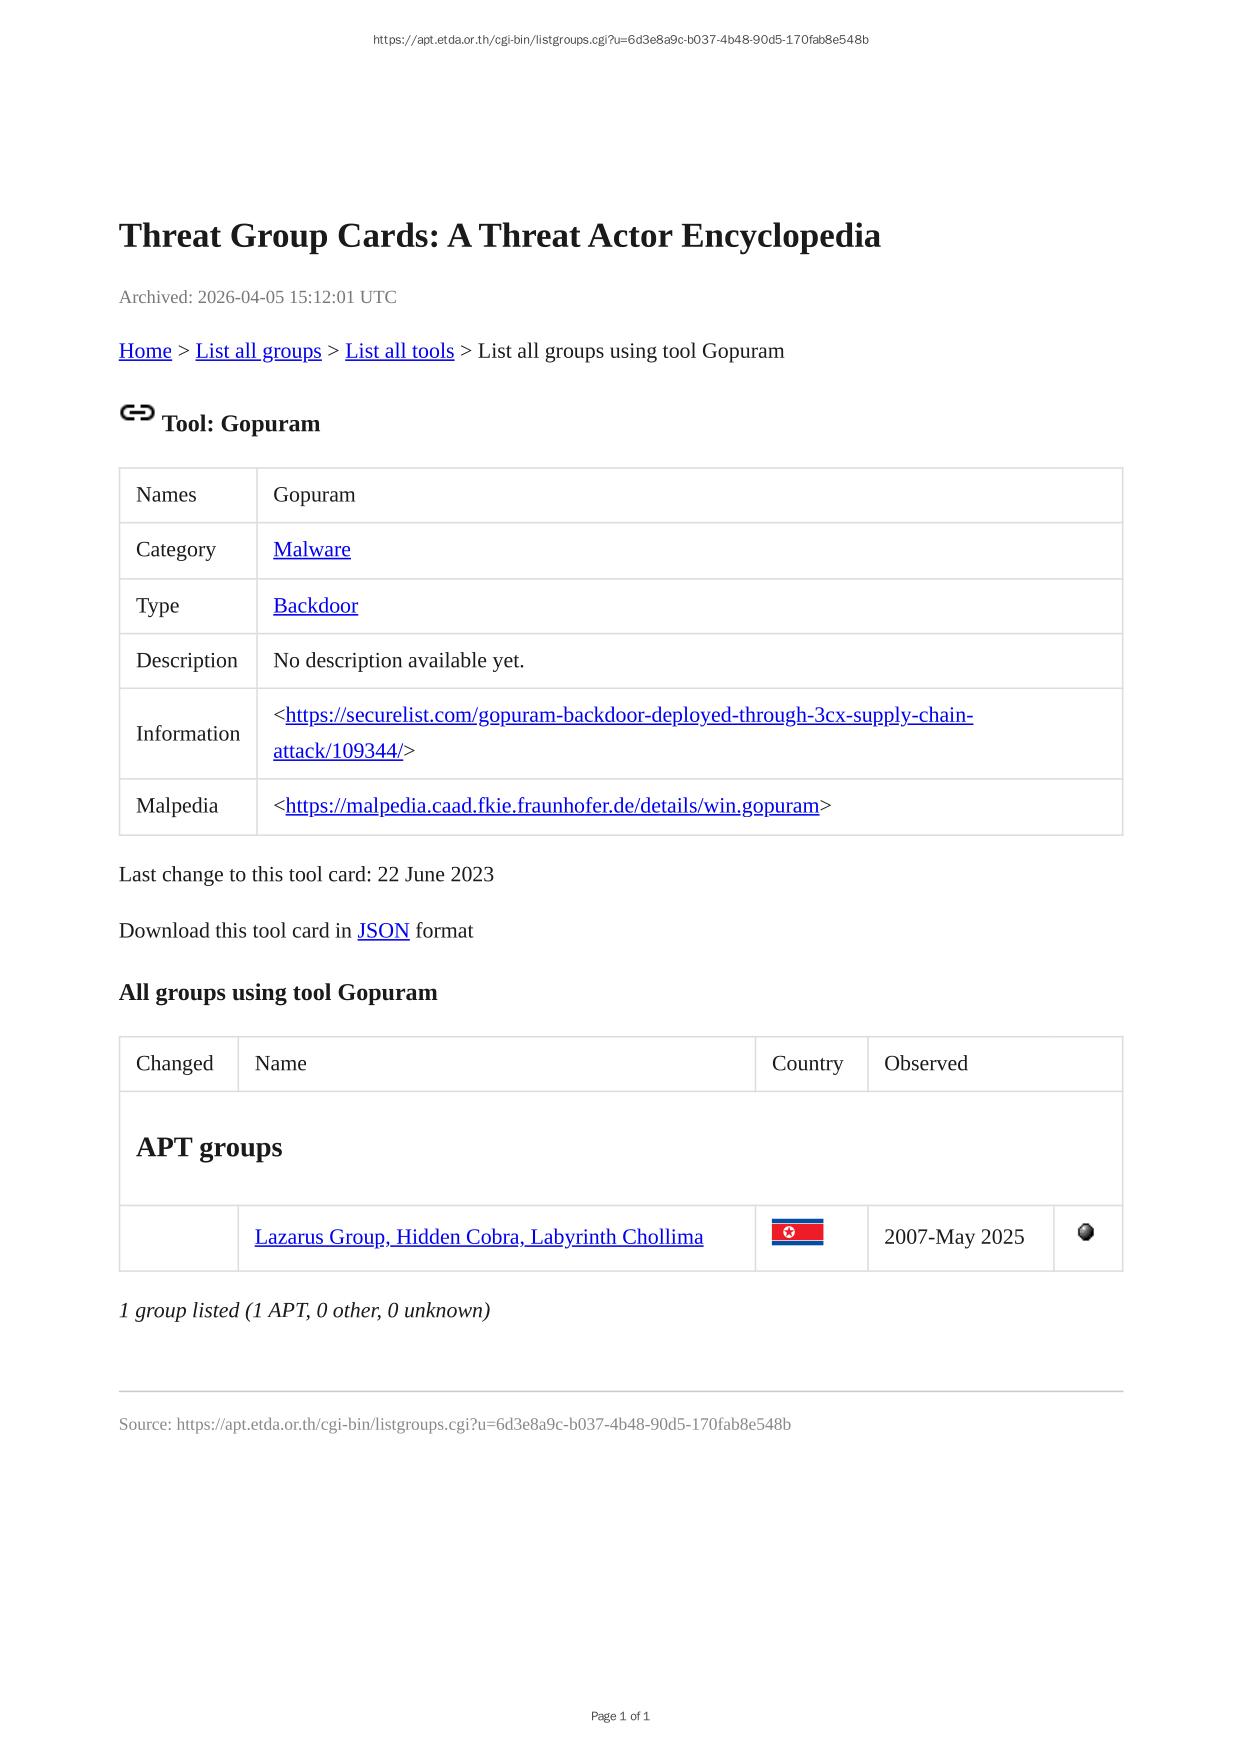Viewport: 1242px width, 1756px height.
Task: Open the Home breadcrumb link
Action: click(145, 351)
